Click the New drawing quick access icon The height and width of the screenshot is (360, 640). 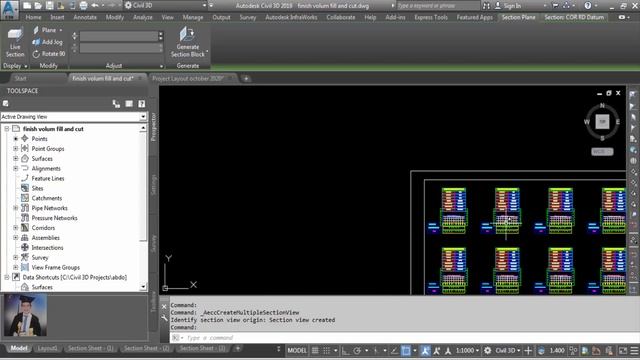click(x=27, y=6)
